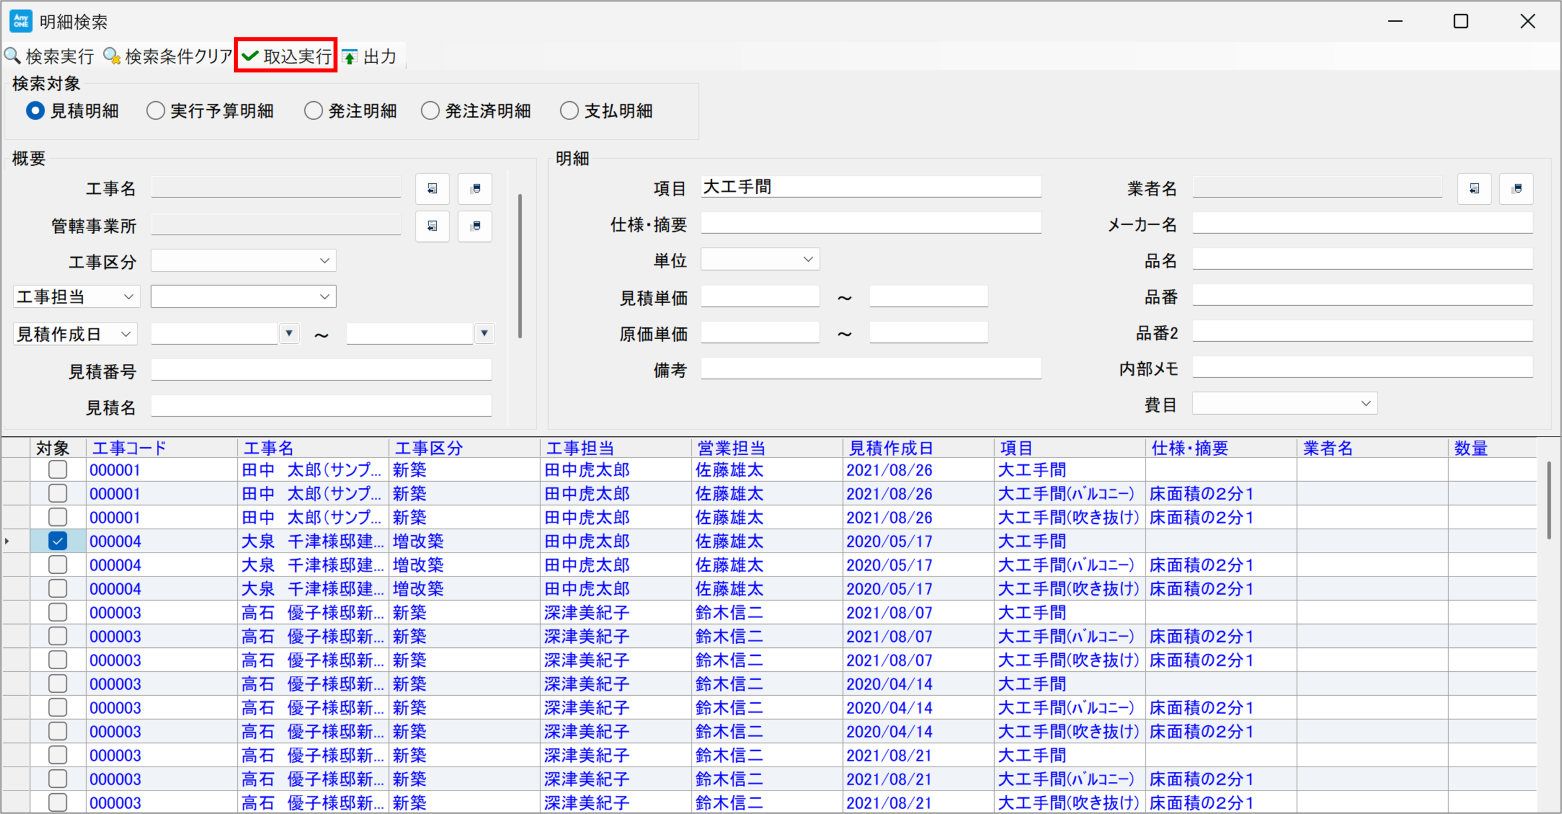Click 取込実行 to import selection
This screenshot has height=814, width=1562.
click(x=286, y=56)
